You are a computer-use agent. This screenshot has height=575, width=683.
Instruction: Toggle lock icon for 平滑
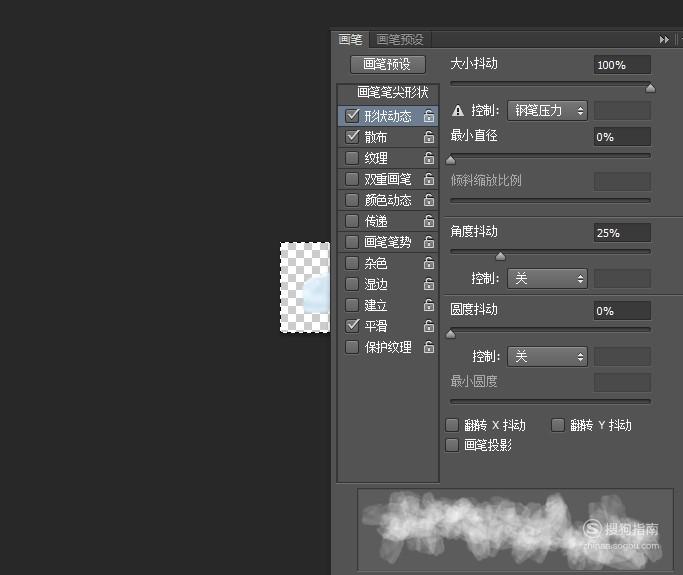pos(429,326)
